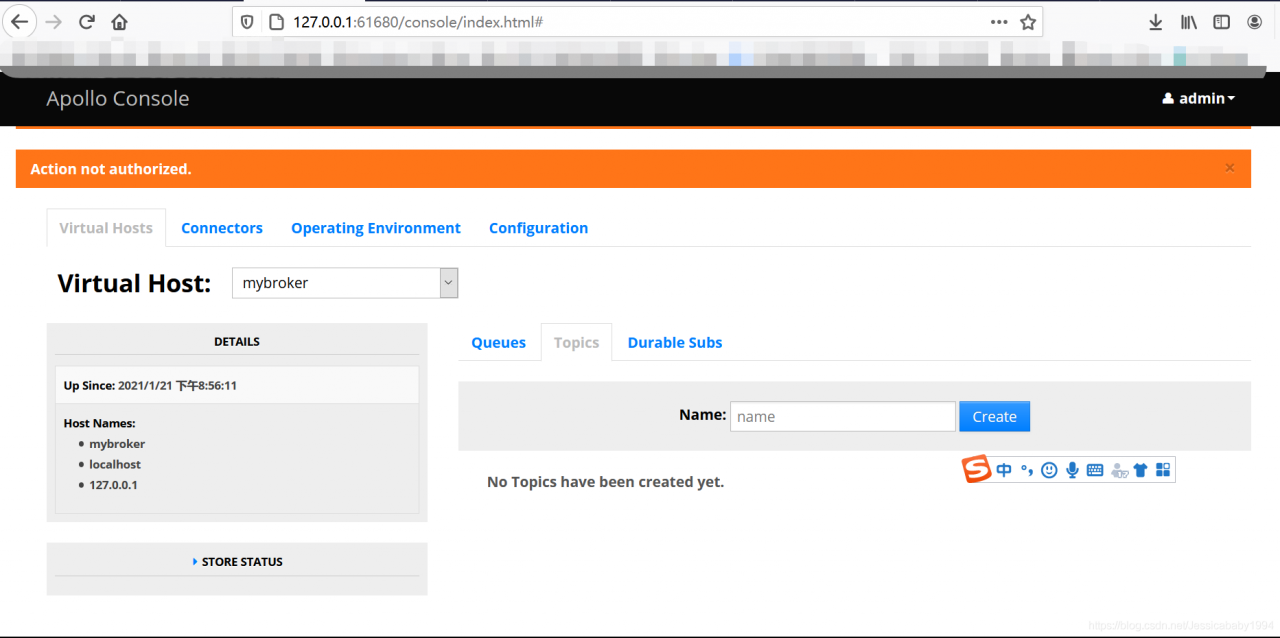Open the IME toolbox grid icon
Screen dimensions: 1280x638
(x=1163, y=470)
